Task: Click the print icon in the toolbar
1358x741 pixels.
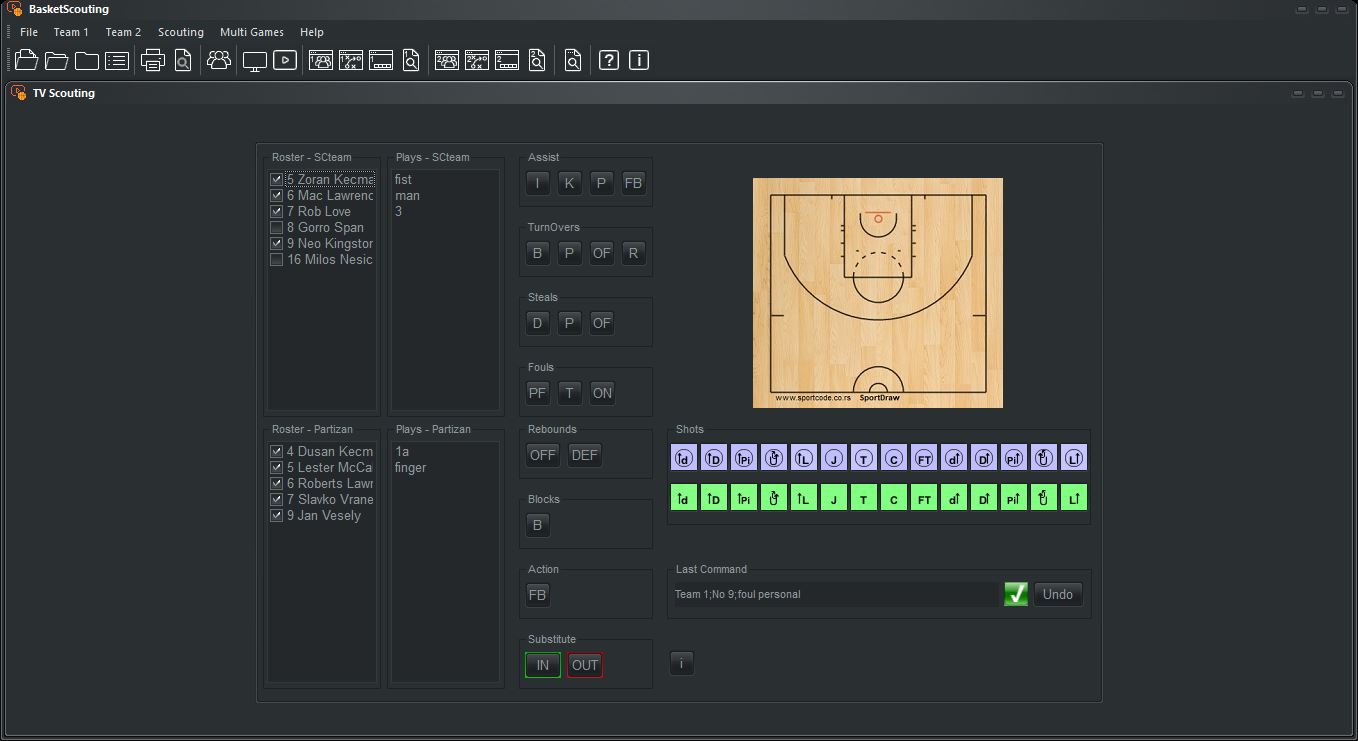Action: 153,60
